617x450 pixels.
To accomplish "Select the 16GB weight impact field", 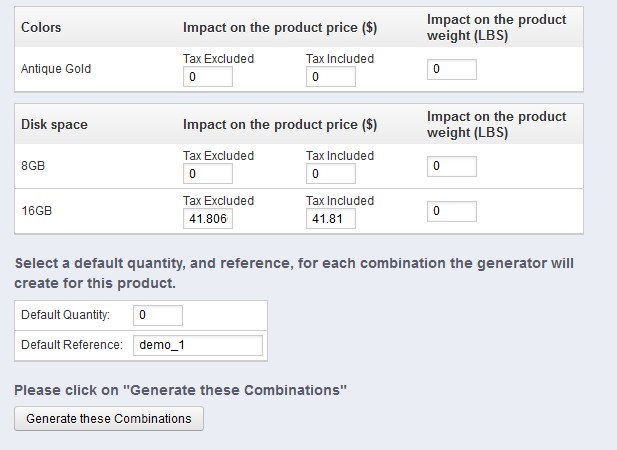I will (x=451, y=212).
